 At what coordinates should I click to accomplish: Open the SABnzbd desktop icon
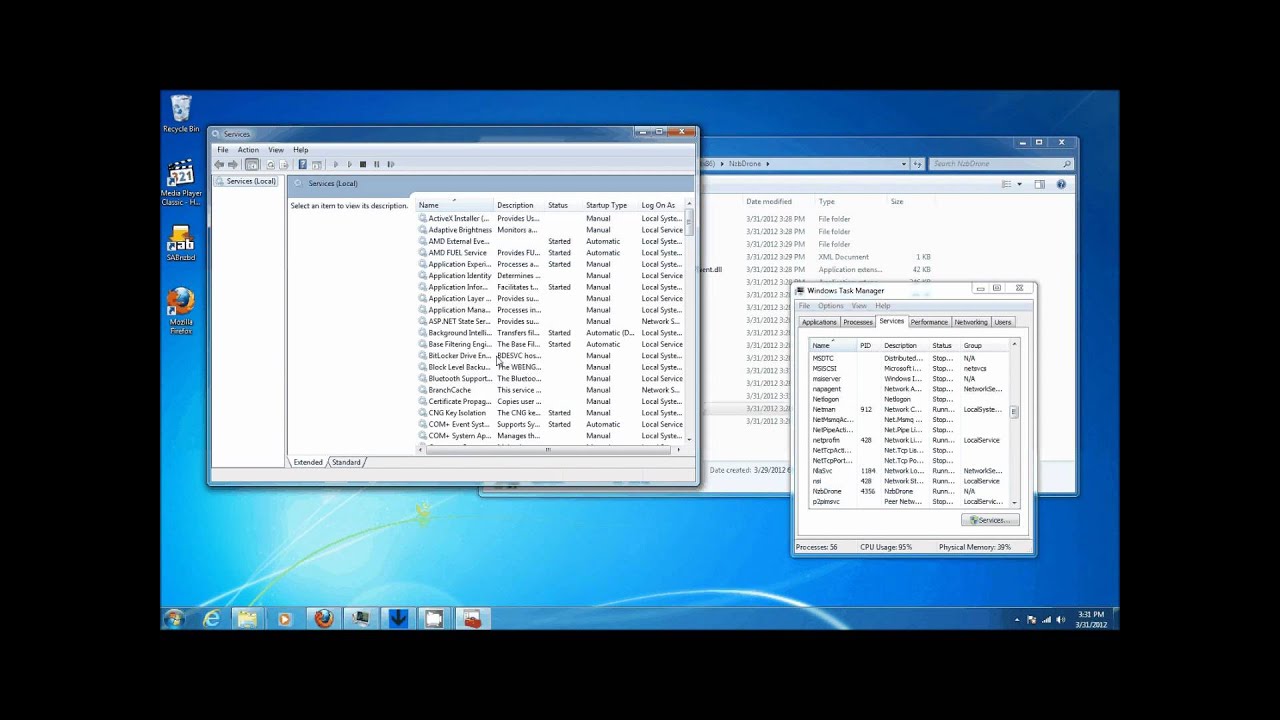click(181, 243)
